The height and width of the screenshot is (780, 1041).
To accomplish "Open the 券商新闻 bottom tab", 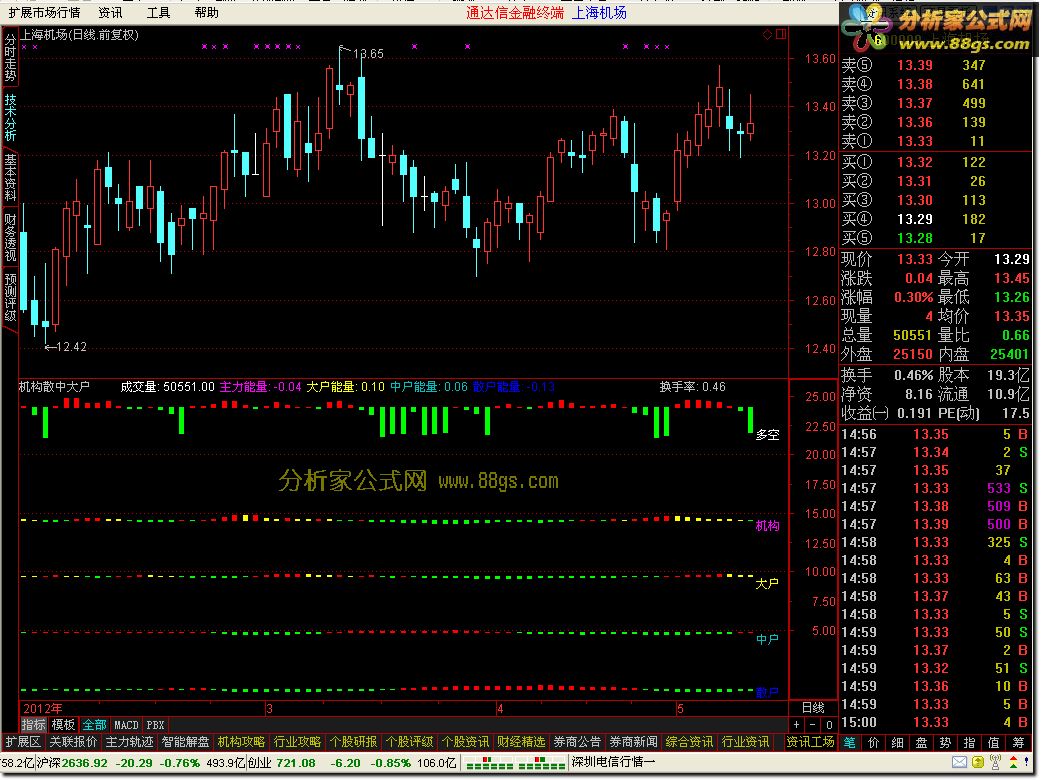I will point(633,742).
